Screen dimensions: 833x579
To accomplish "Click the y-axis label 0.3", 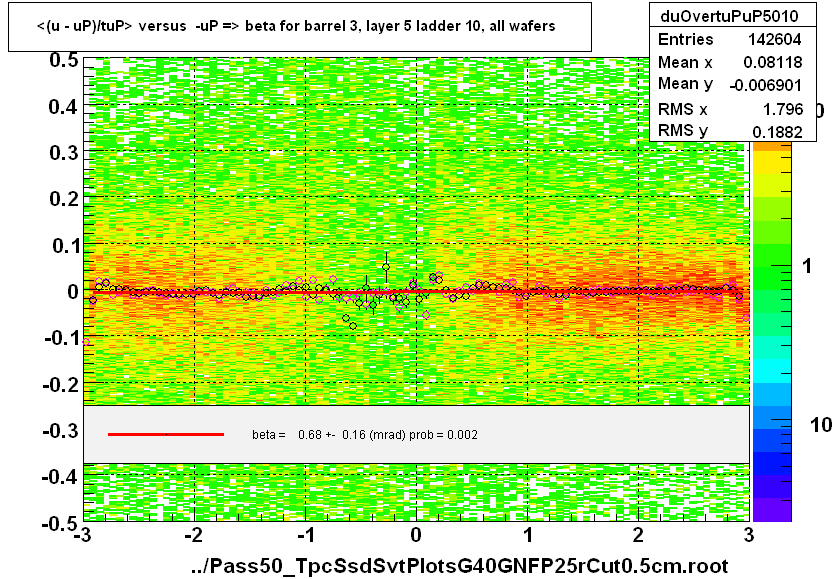I will [64, 153].
